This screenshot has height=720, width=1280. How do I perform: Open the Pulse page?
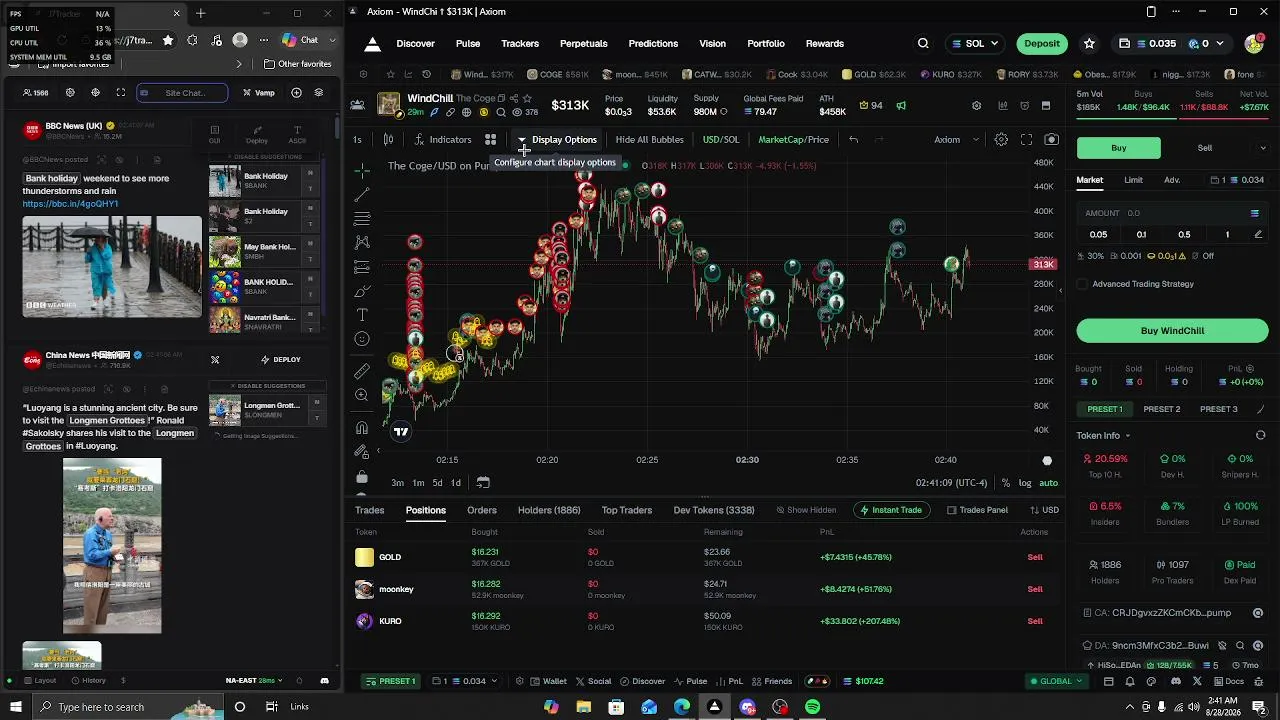tap(468, 44)
